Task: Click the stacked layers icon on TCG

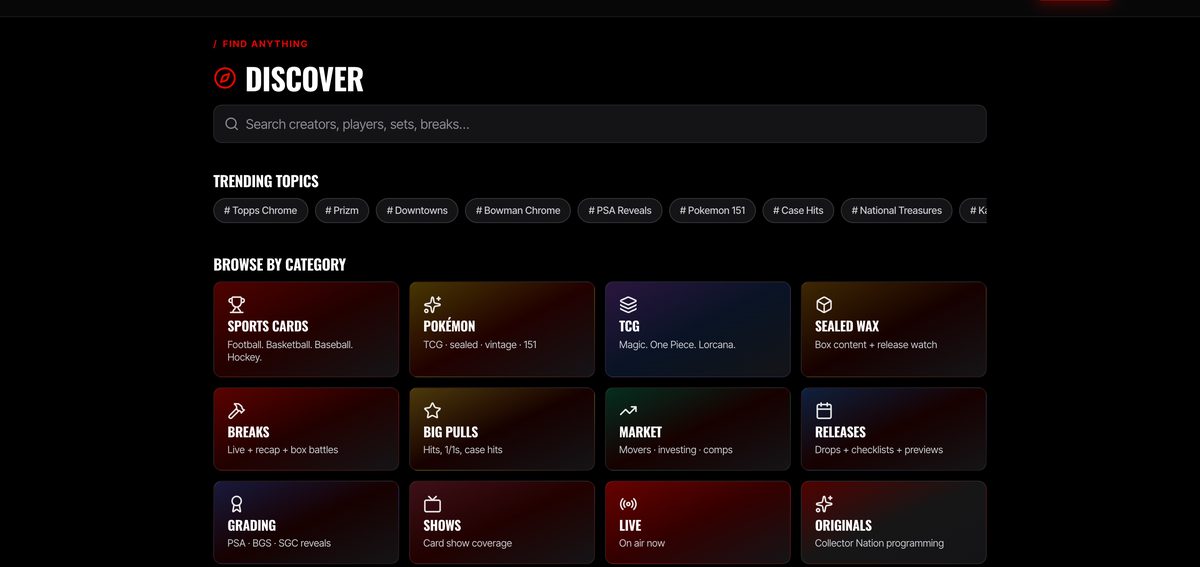Action: coord(628,304)
